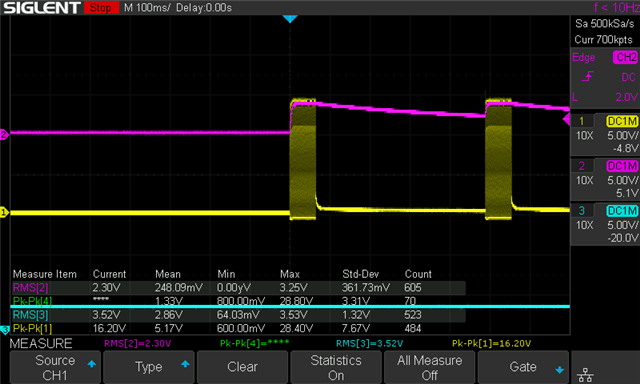The image size is (640, 384).
Task: Click the red Stop run status indicator
Action: coord(101,8)
